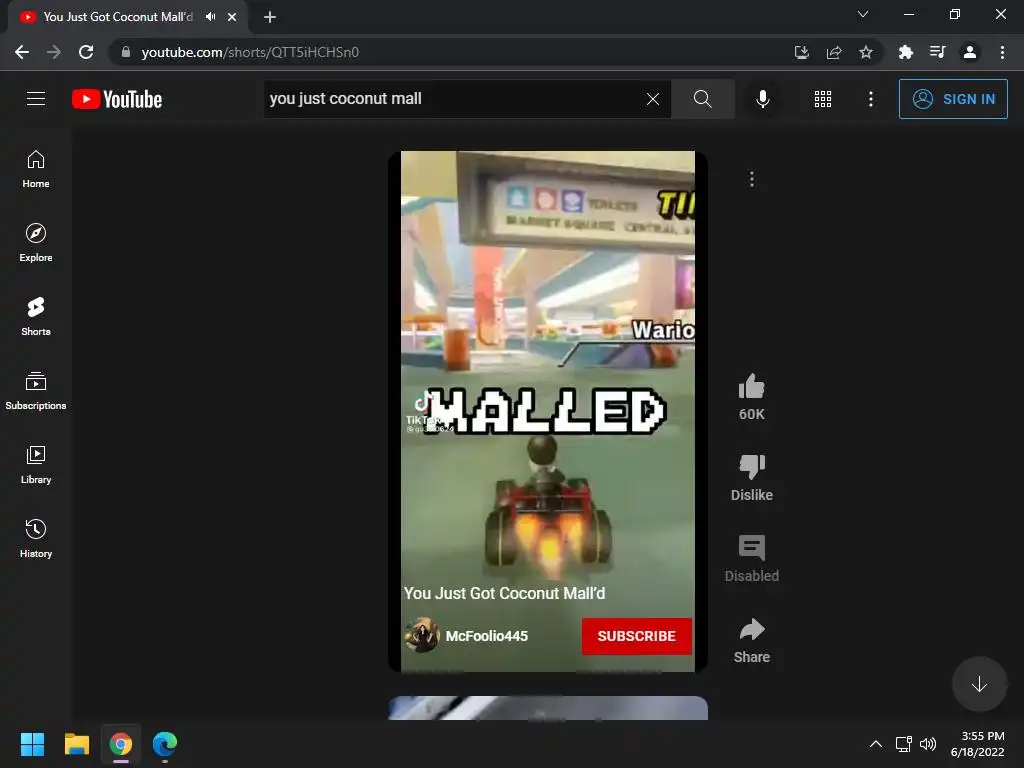Click the Disabled comments icon
Viewport: 1024px width, 768px height.
(x=752, y=548)
